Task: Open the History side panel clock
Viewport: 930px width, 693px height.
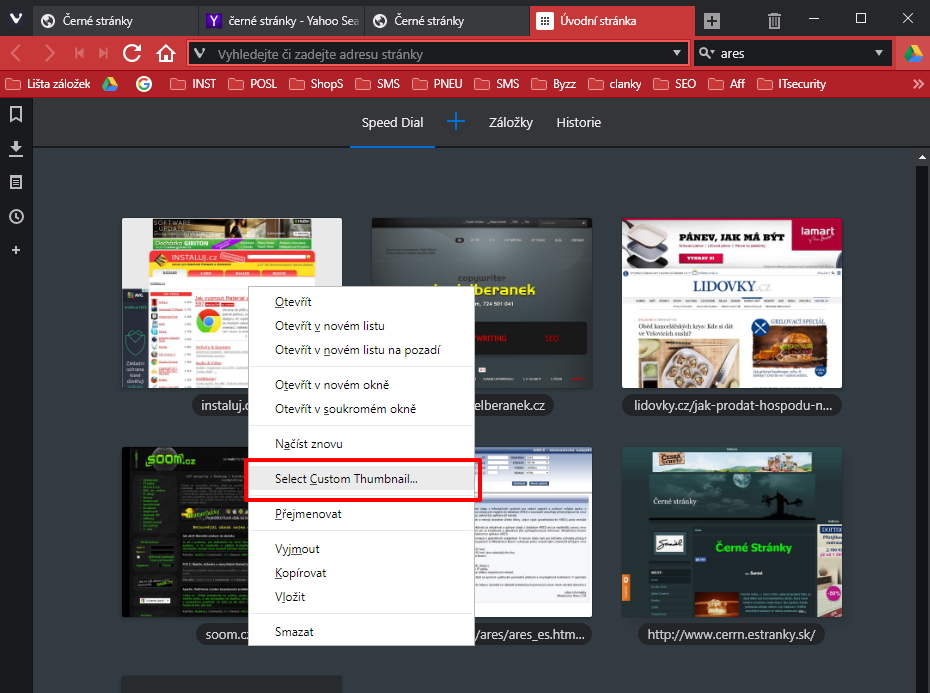Action: (x=16, y=217)
